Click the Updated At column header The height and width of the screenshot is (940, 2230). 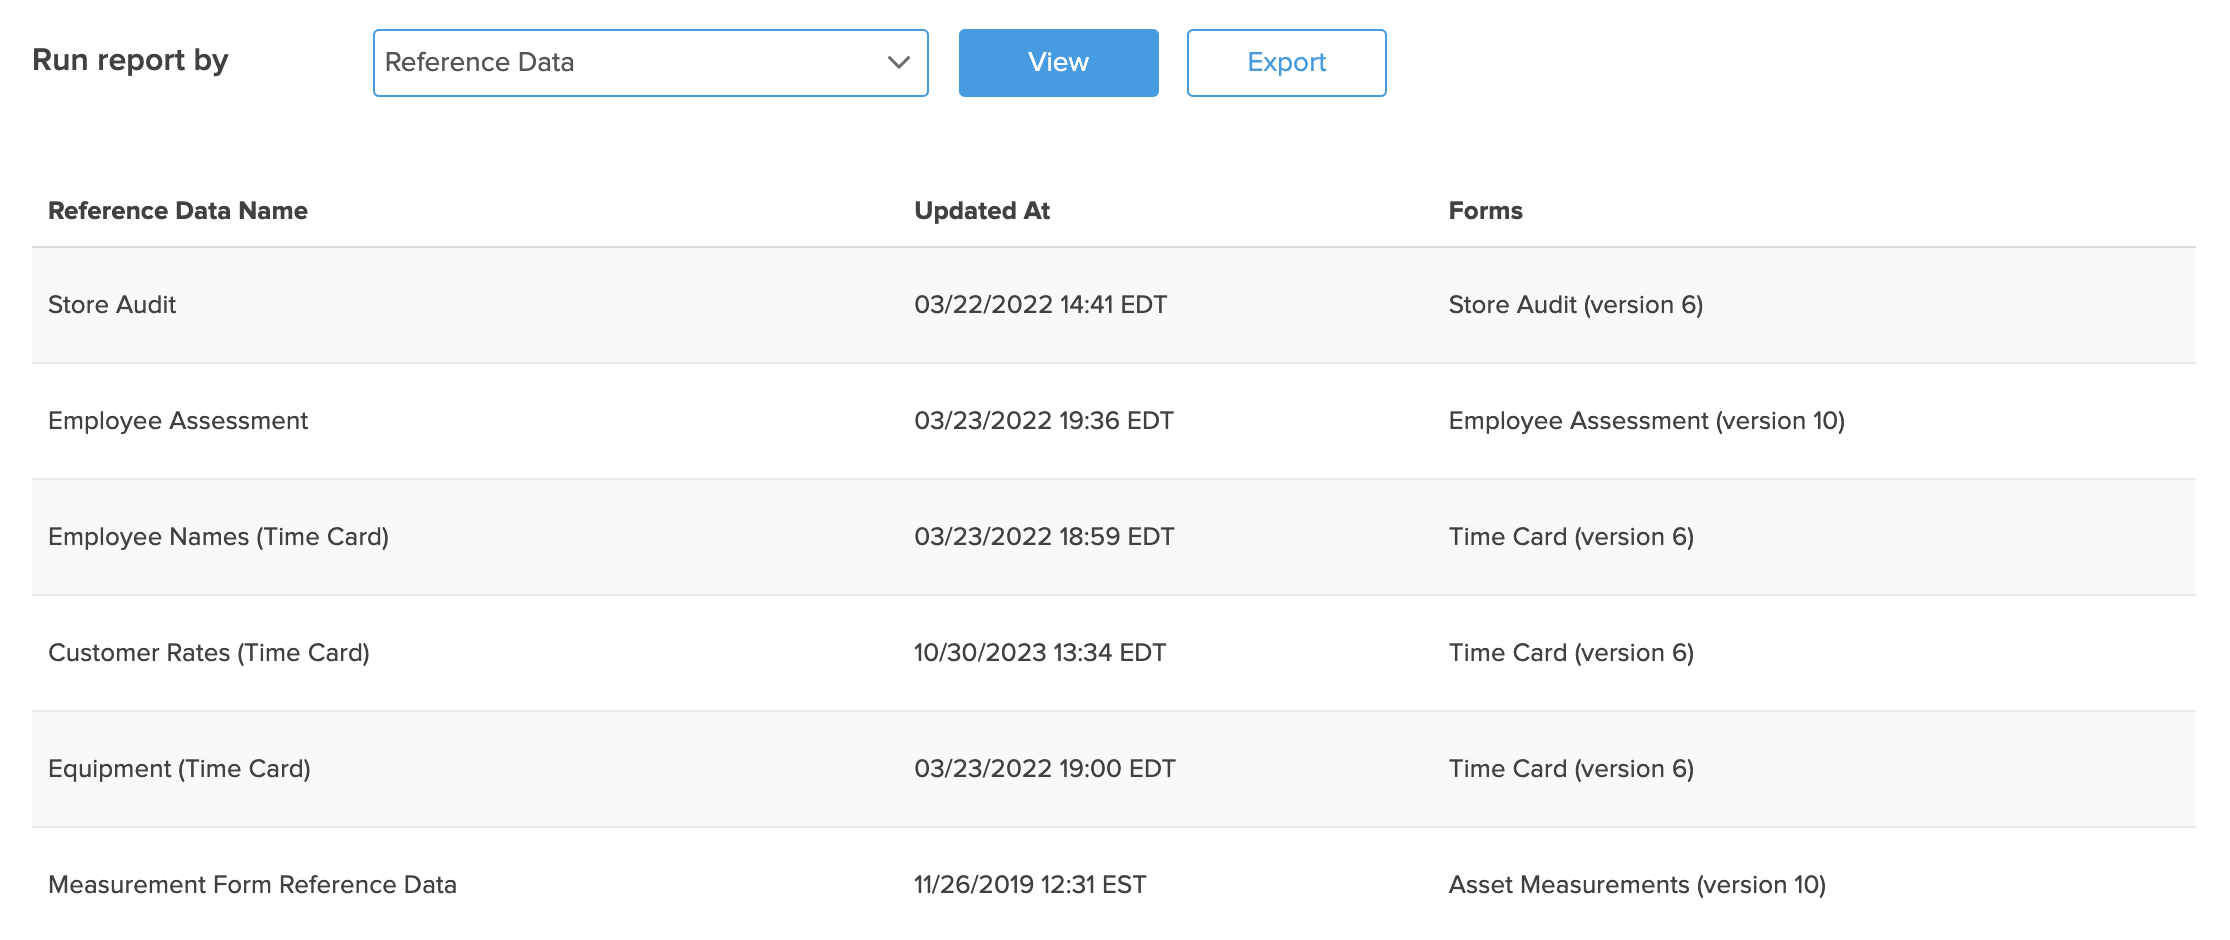tap(981, 211)
